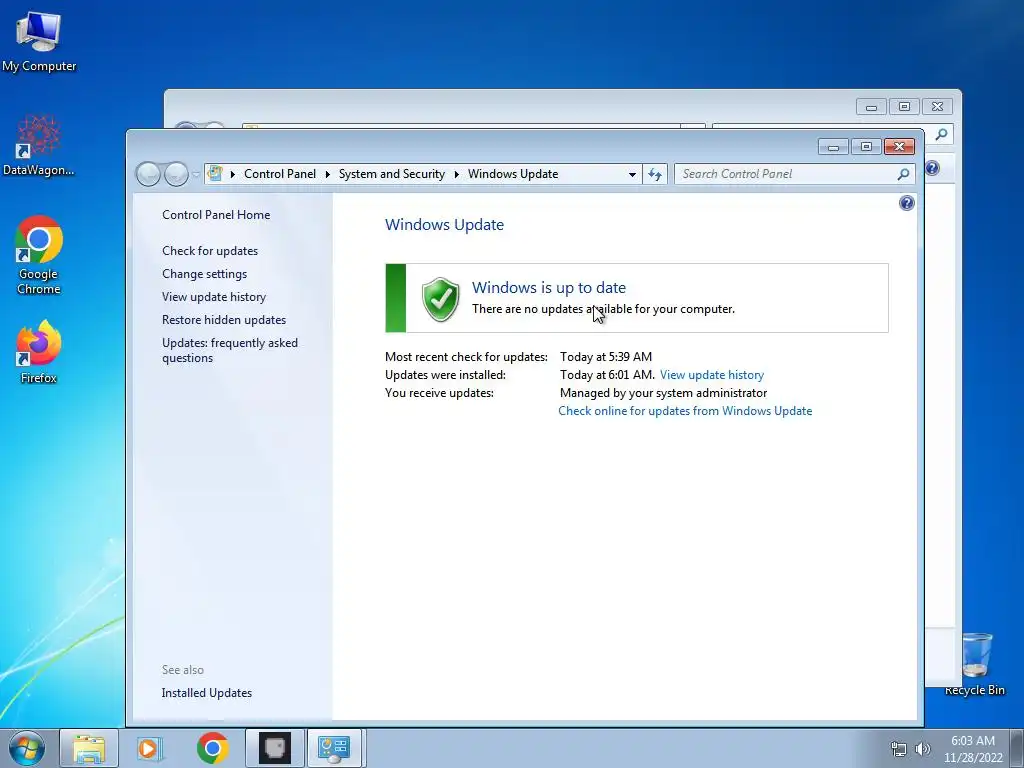Select 'Managed by your system administrator' text

point(664,393)
